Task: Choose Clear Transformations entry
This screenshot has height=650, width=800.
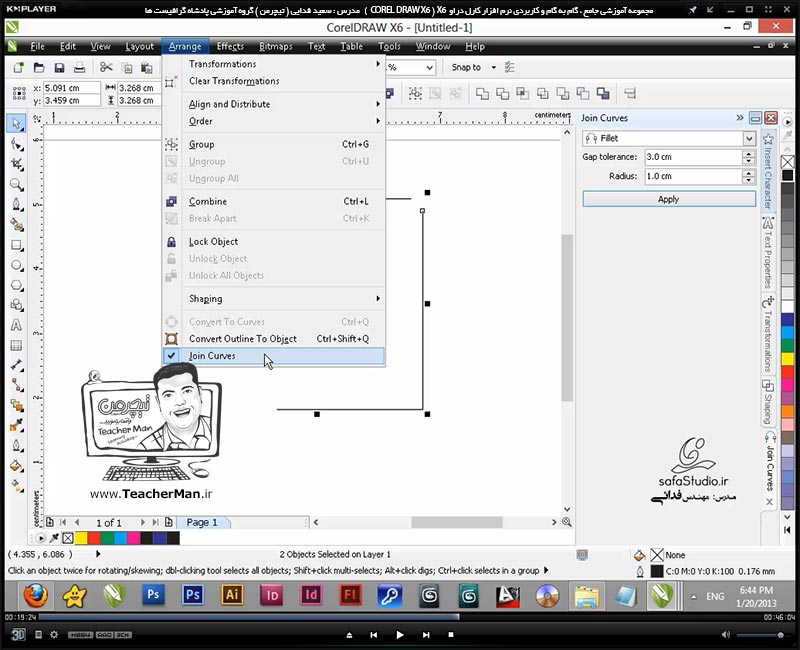Action: point(273,81)
